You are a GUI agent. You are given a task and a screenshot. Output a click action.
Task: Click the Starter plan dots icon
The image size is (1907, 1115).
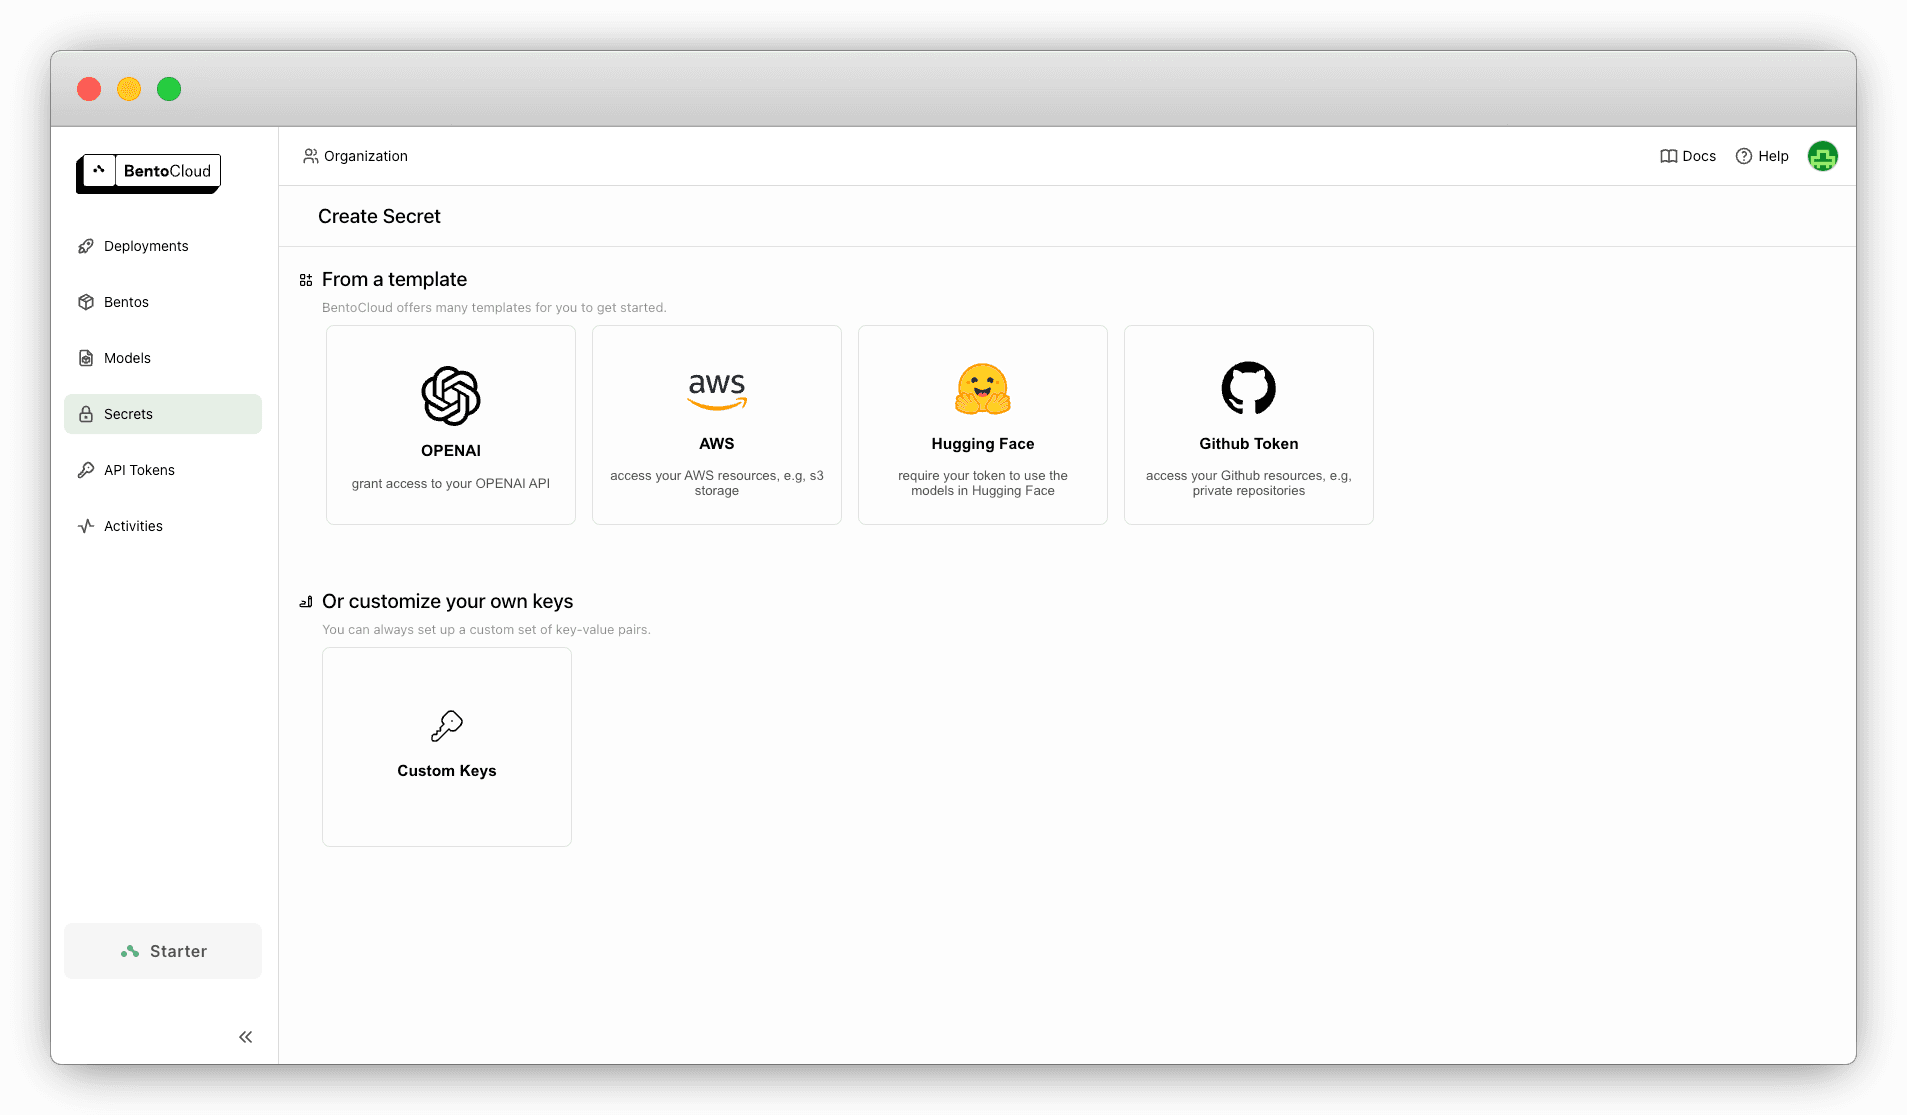(x=130, y=951)
